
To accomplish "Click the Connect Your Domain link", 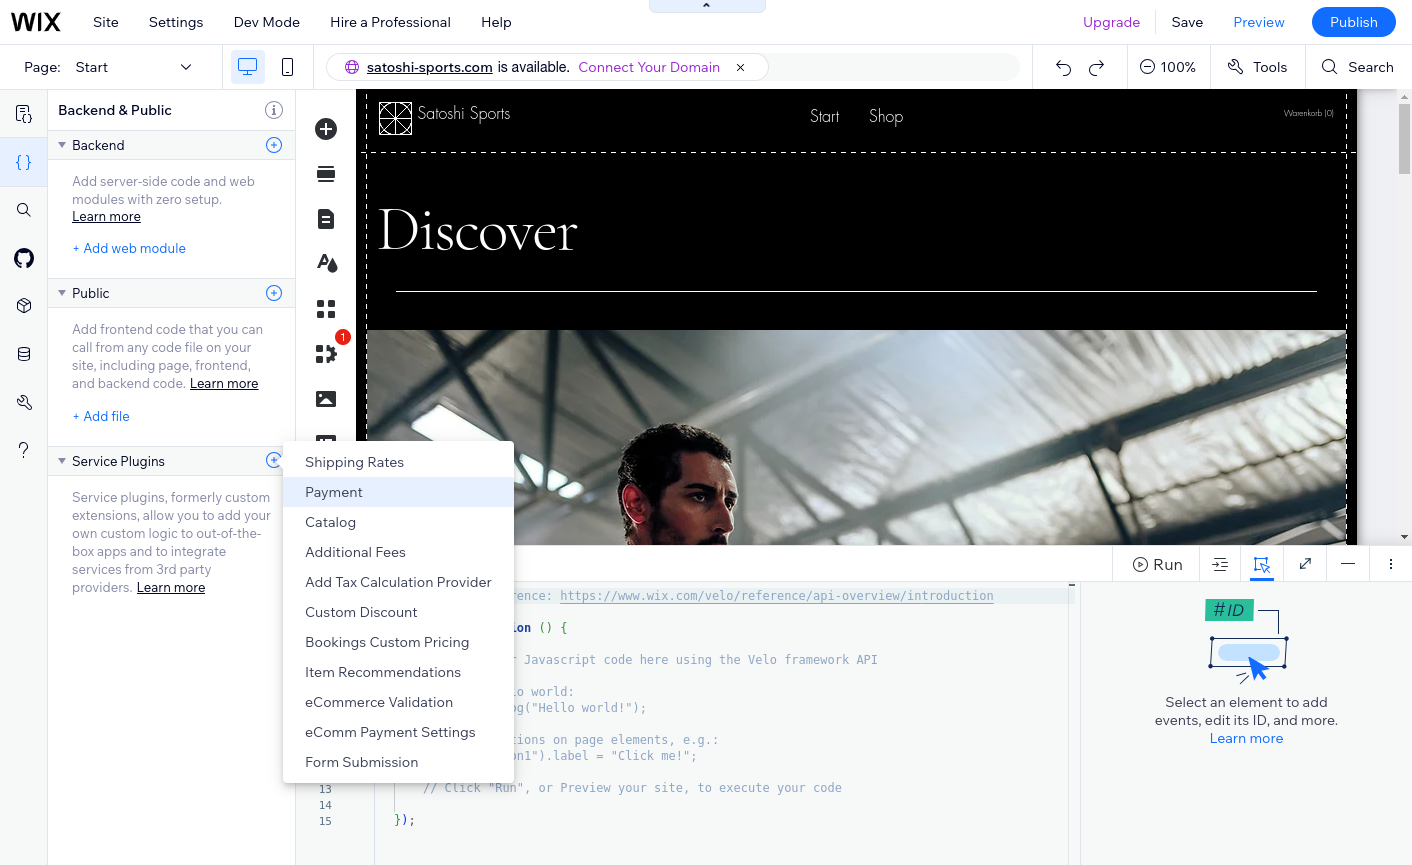I will (649, 67).
